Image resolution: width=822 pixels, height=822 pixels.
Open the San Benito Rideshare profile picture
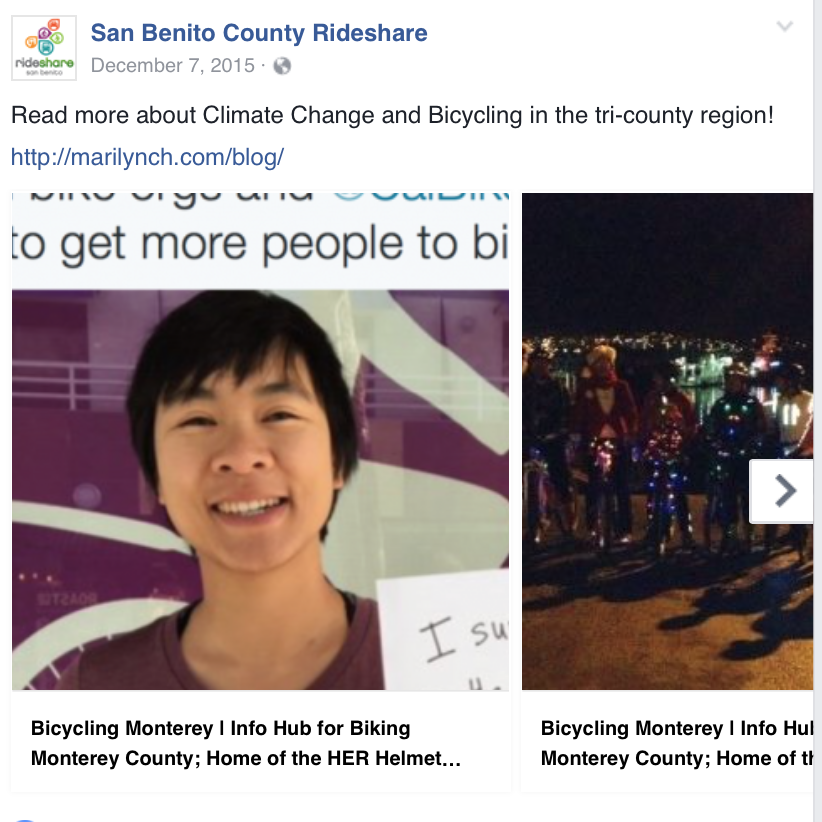point(44,48)
